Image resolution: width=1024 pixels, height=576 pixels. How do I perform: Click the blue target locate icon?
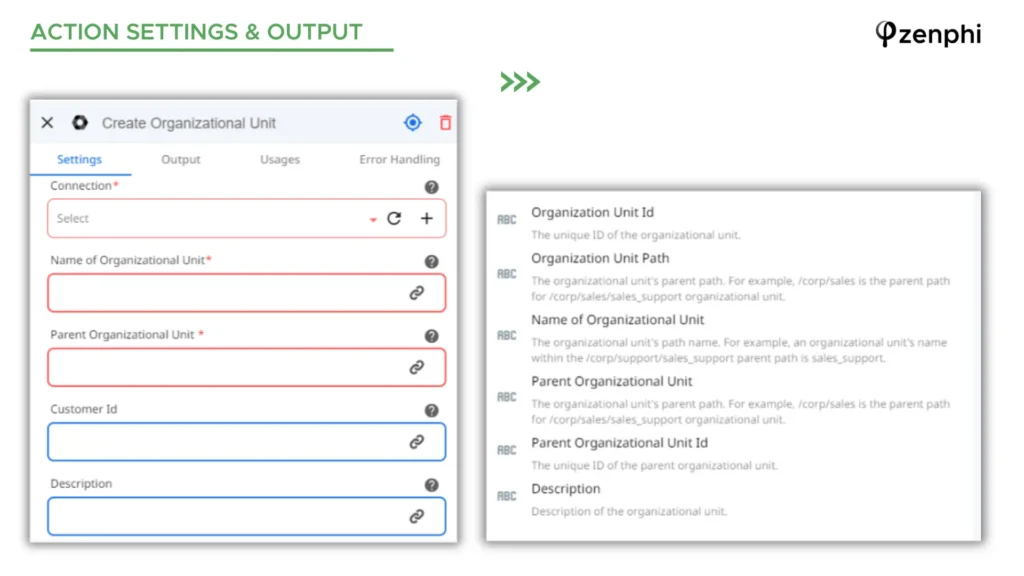coord(413,123)
